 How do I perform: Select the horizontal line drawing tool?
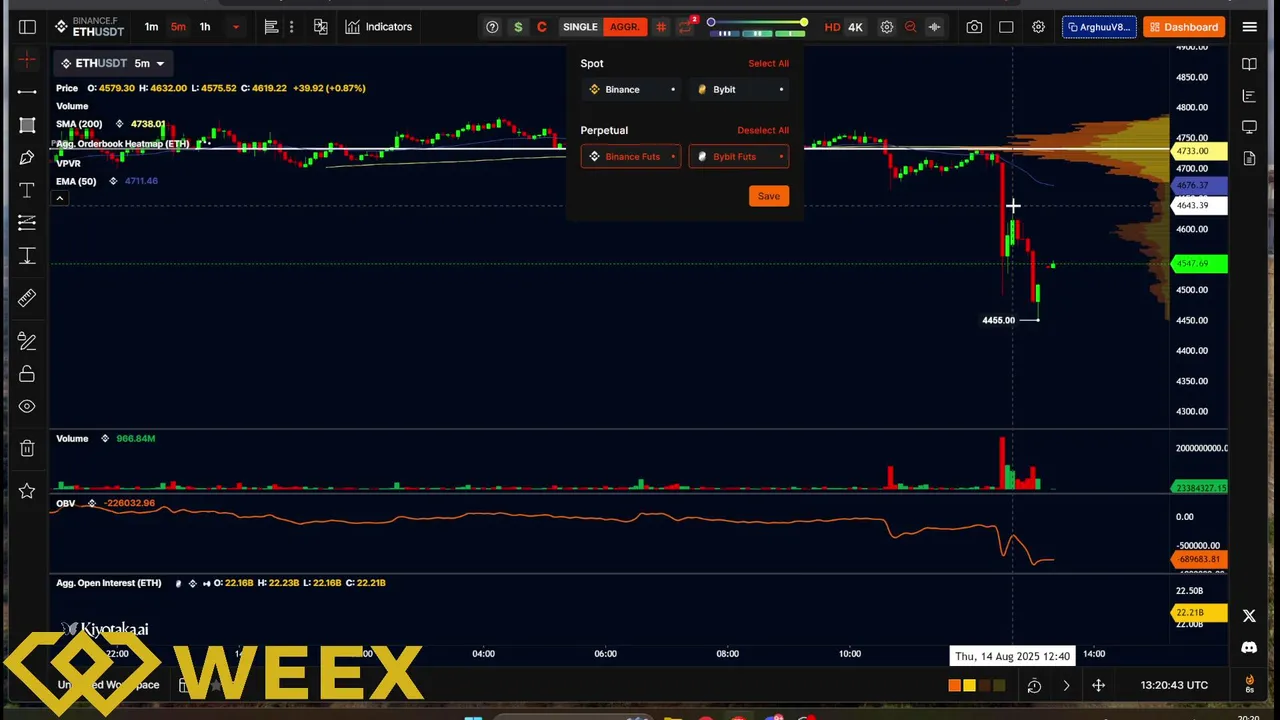[27, 92]
